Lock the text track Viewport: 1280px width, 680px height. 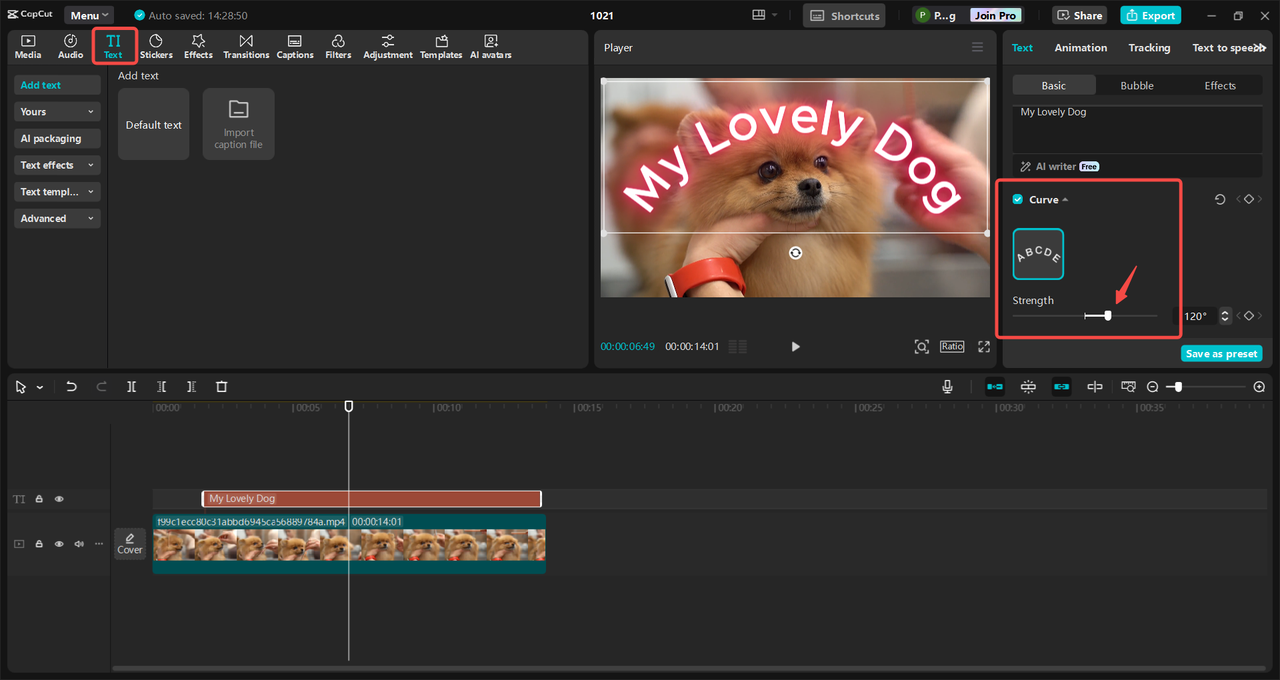point(39,499)
